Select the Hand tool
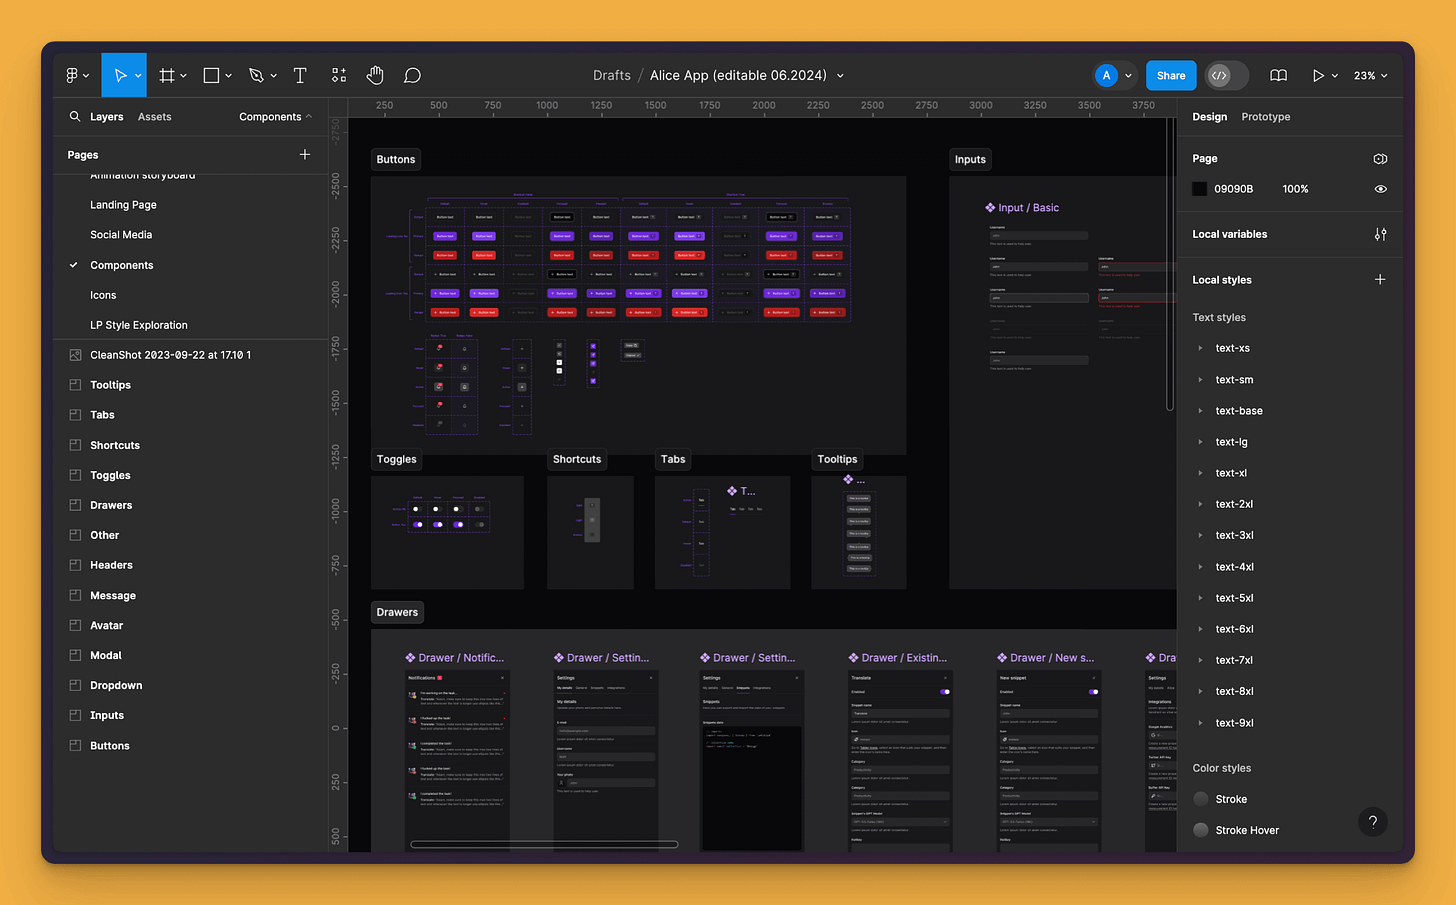1456x905 pixels. (x=375, y=76)
